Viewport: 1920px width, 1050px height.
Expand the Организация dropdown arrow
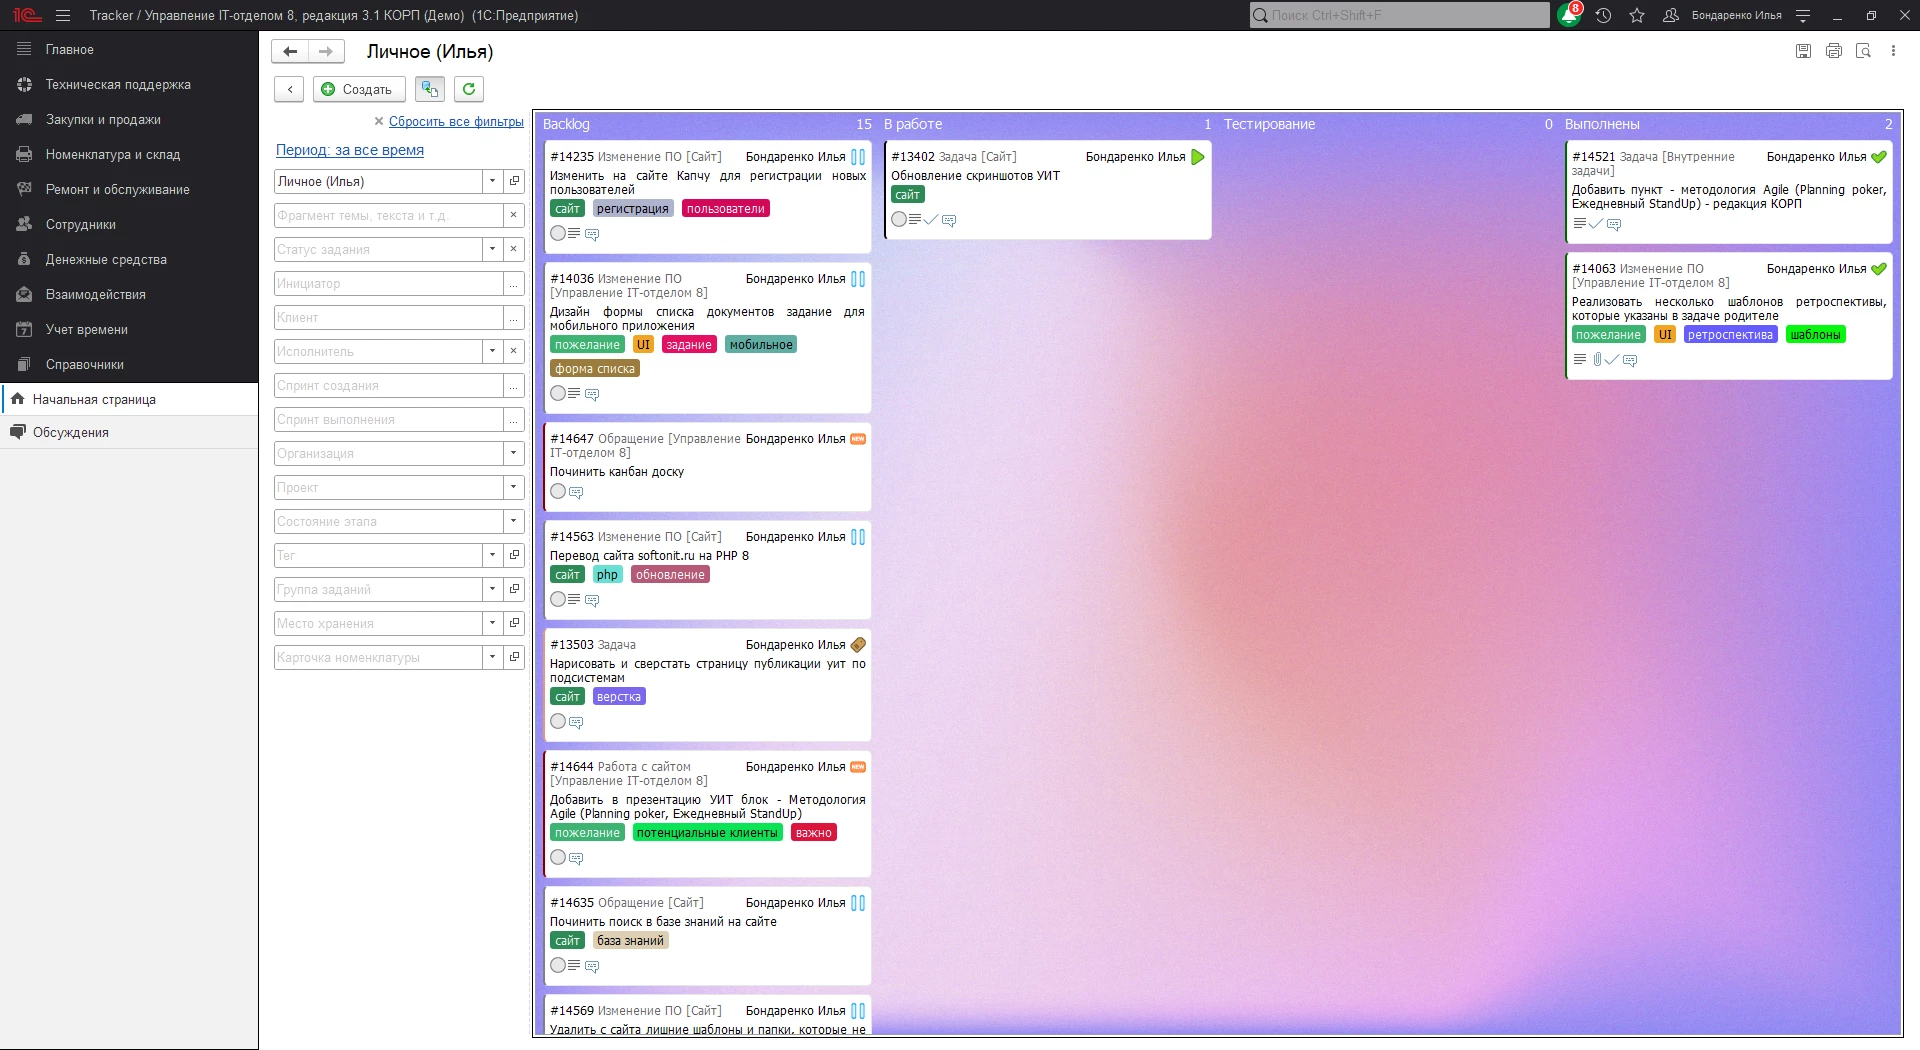(513, 453)
